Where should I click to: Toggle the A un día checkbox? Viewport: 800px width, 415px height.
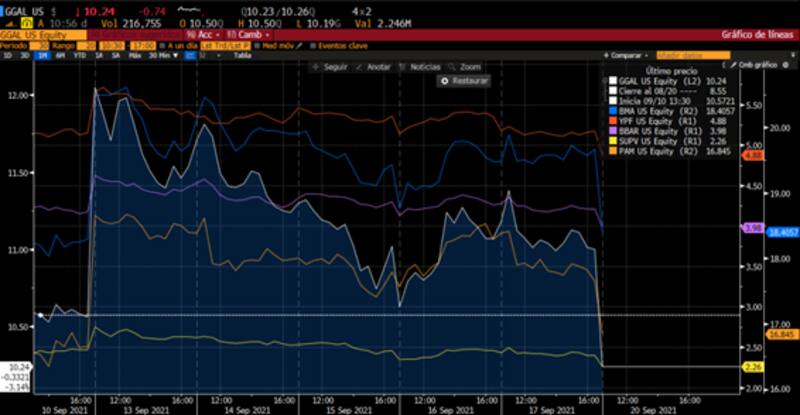coord(164,45)
